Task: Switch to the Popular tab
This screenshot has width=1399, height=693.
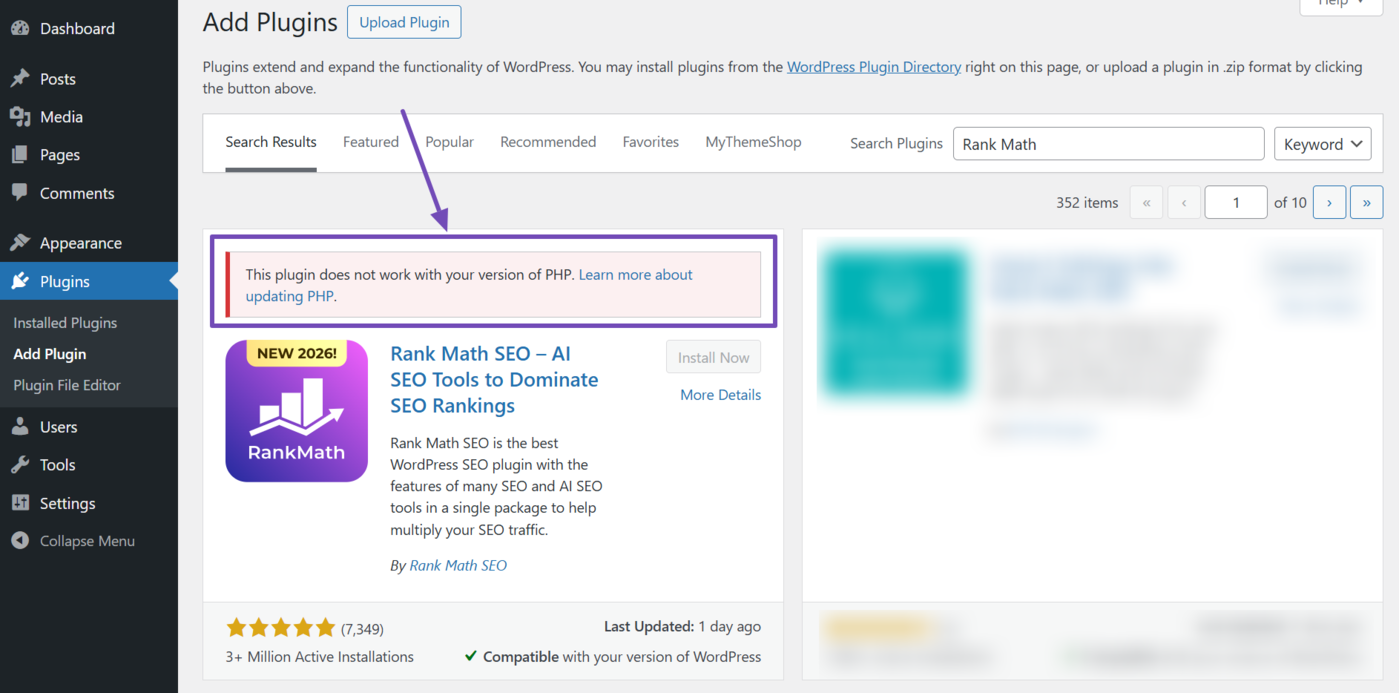Action: pos(450,142)
